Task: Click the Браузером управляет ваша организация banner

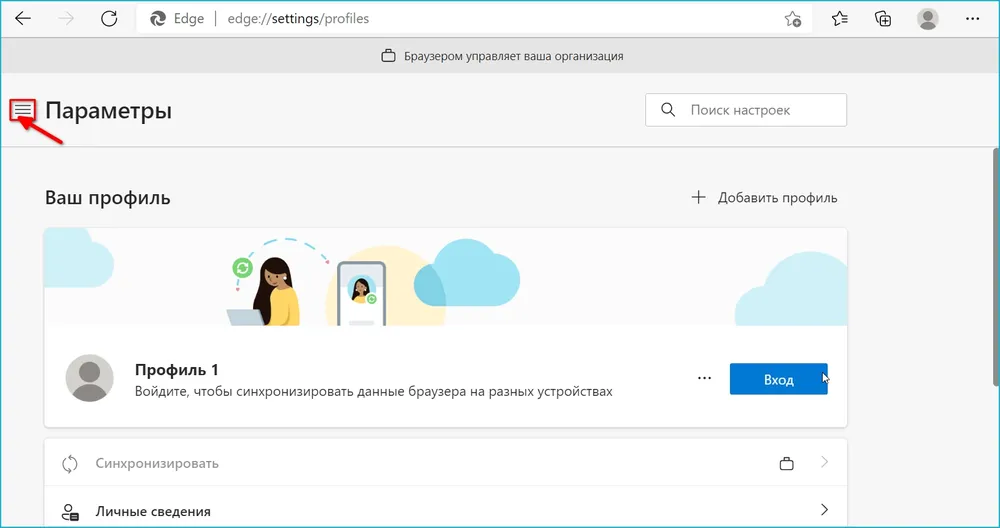Action: (503, 57)
